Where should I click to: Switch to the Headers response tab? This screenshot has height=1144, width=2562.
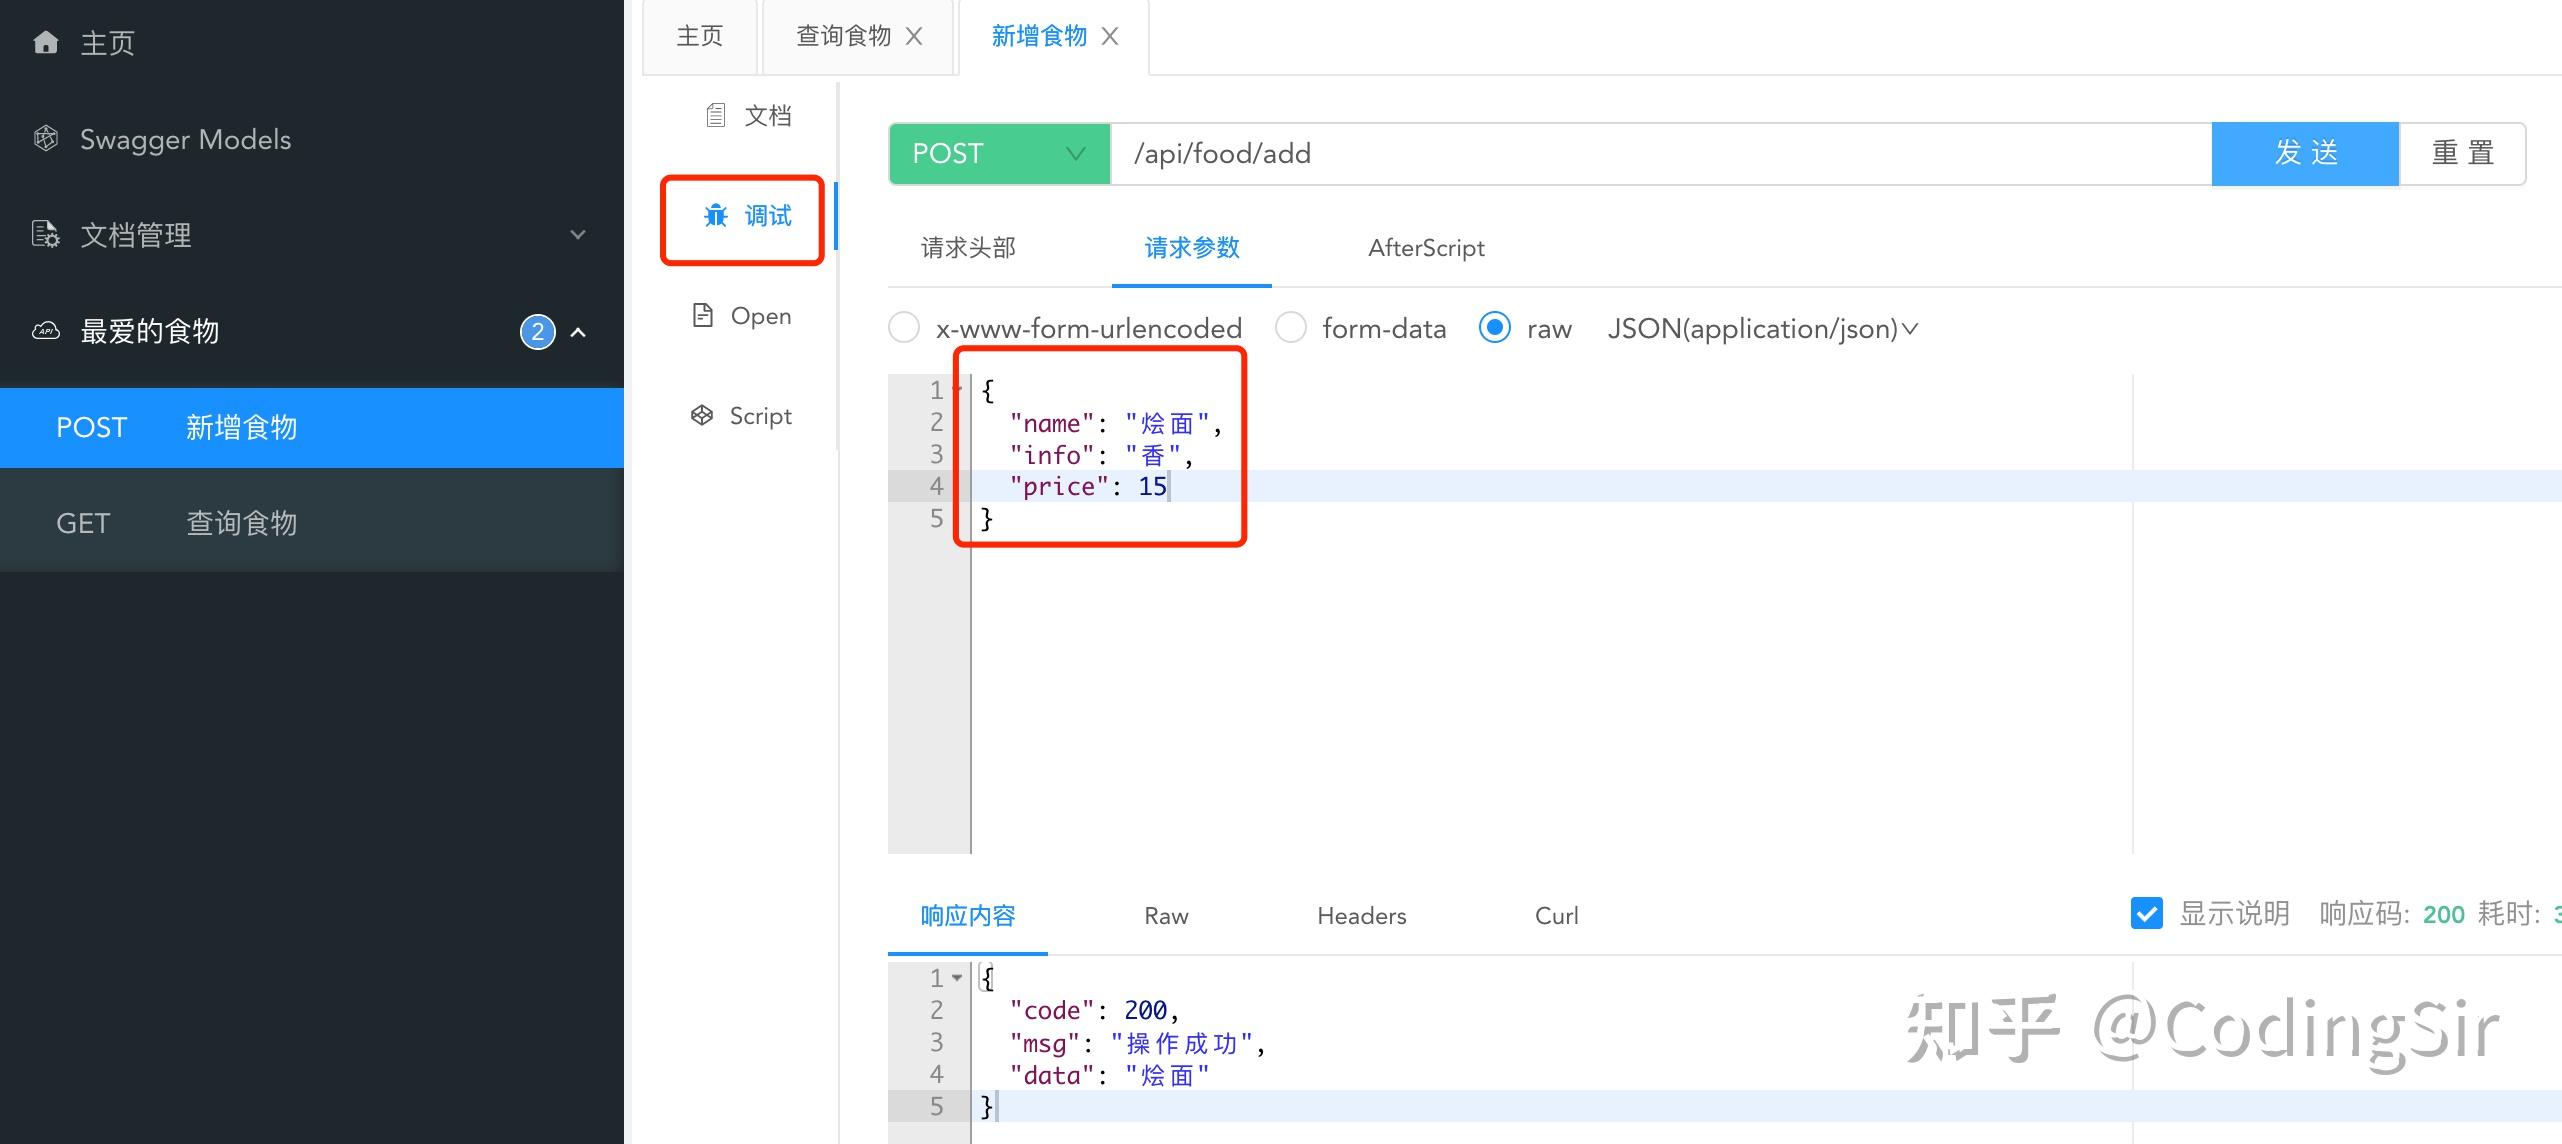(x=1361, y=915)
